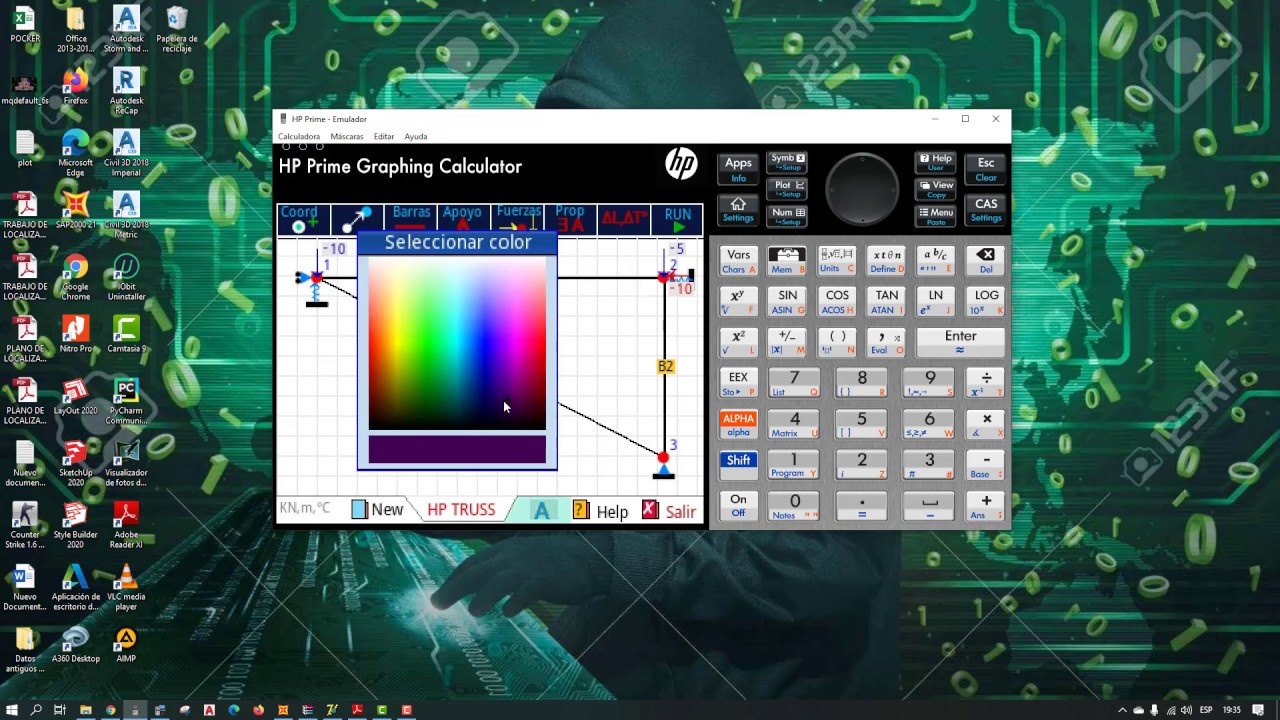
Task: Click the x² square key
Action: 738,343
